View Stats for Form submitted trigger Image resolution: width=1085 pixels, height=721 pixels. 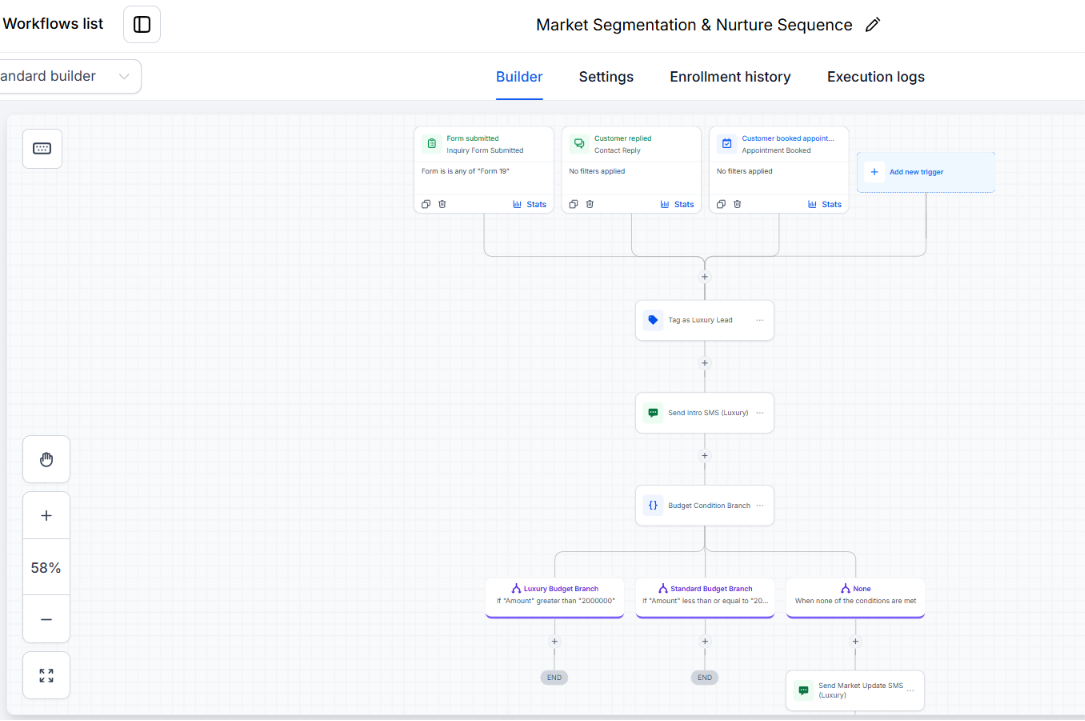(529, 204)
